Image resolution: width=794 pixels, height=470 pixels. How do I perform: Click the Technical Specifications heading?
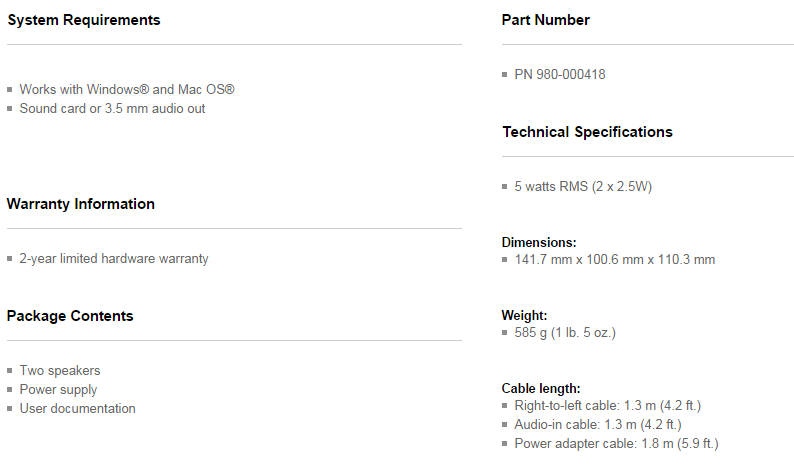[x=587, y=132]
